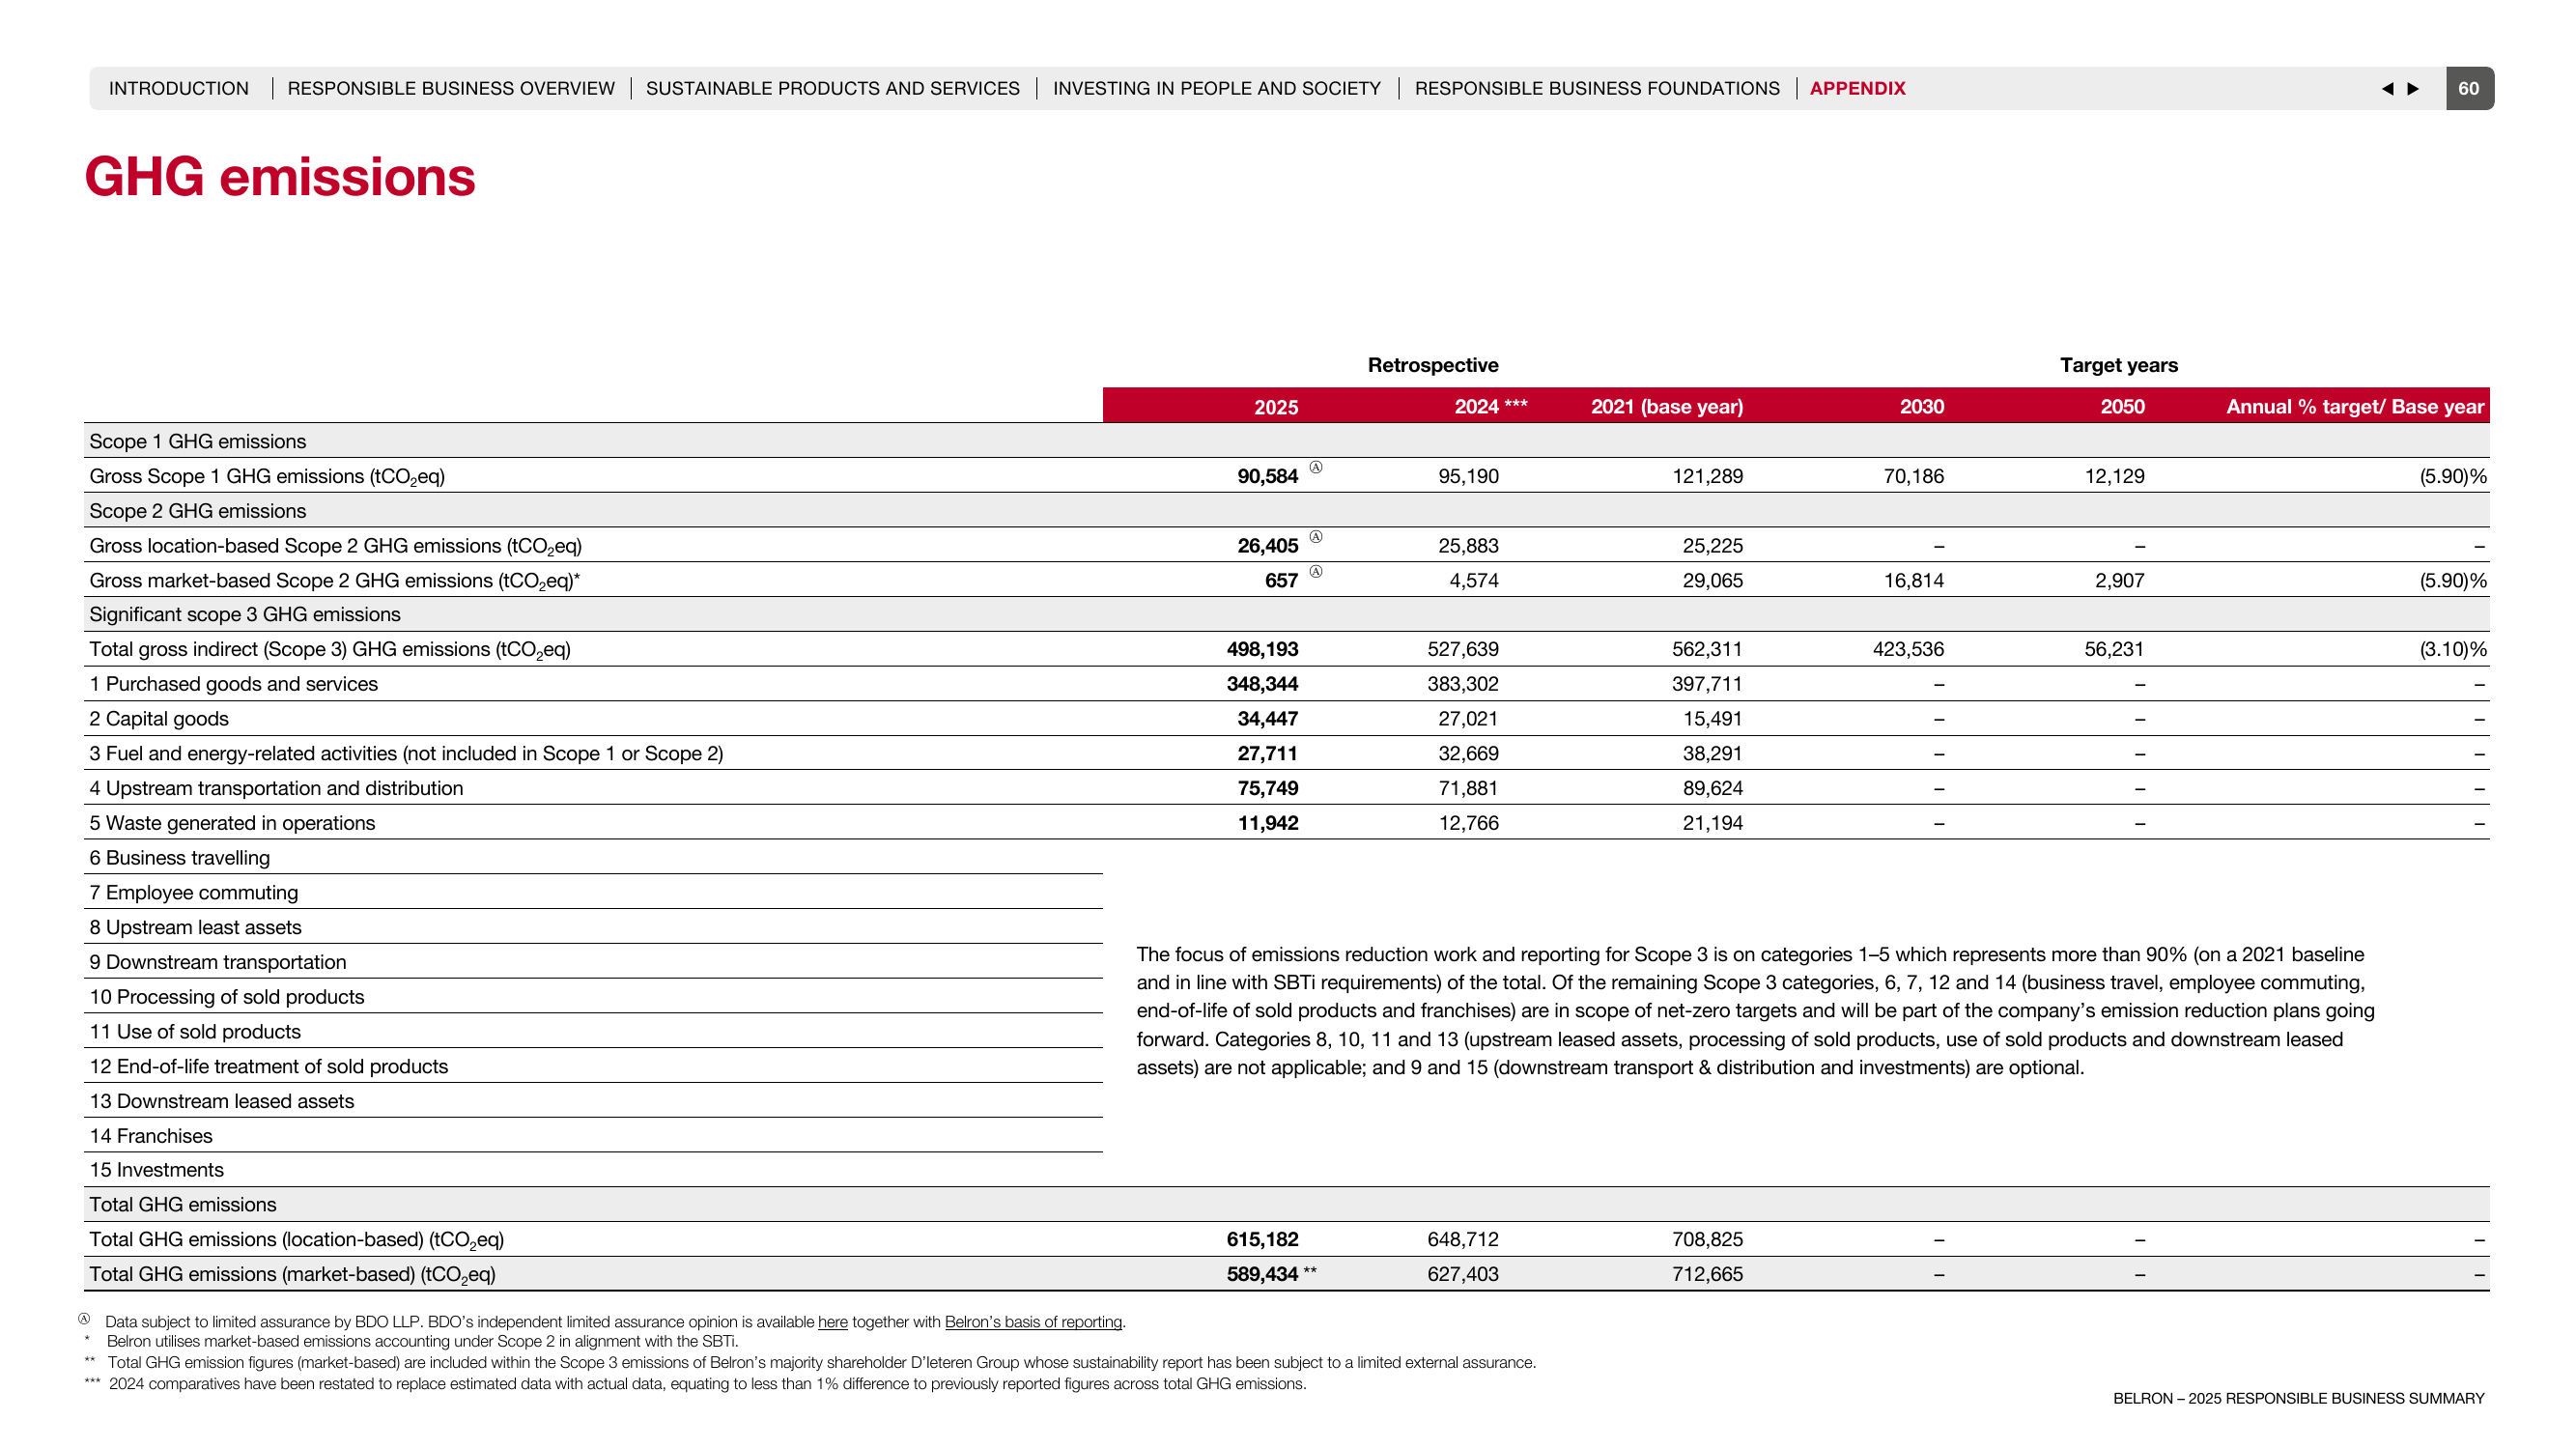Click 2021 location-based total 708,825

coord(1707,1239)
